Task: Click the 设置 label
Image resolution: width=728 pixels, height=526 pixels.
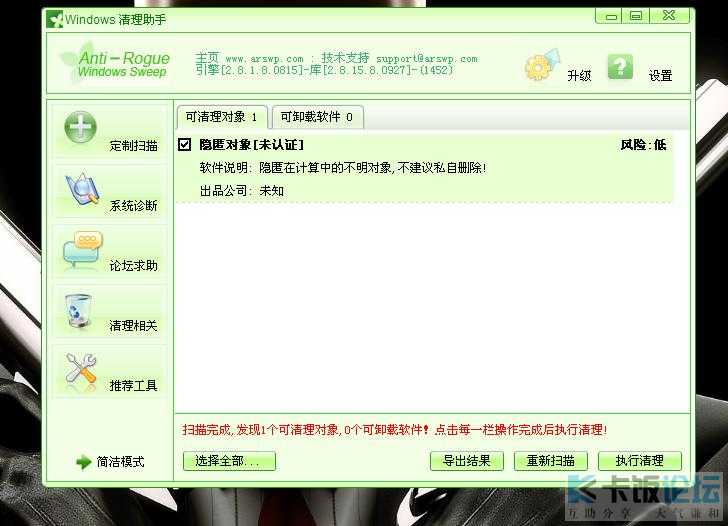Action: [x=660, y=75]
